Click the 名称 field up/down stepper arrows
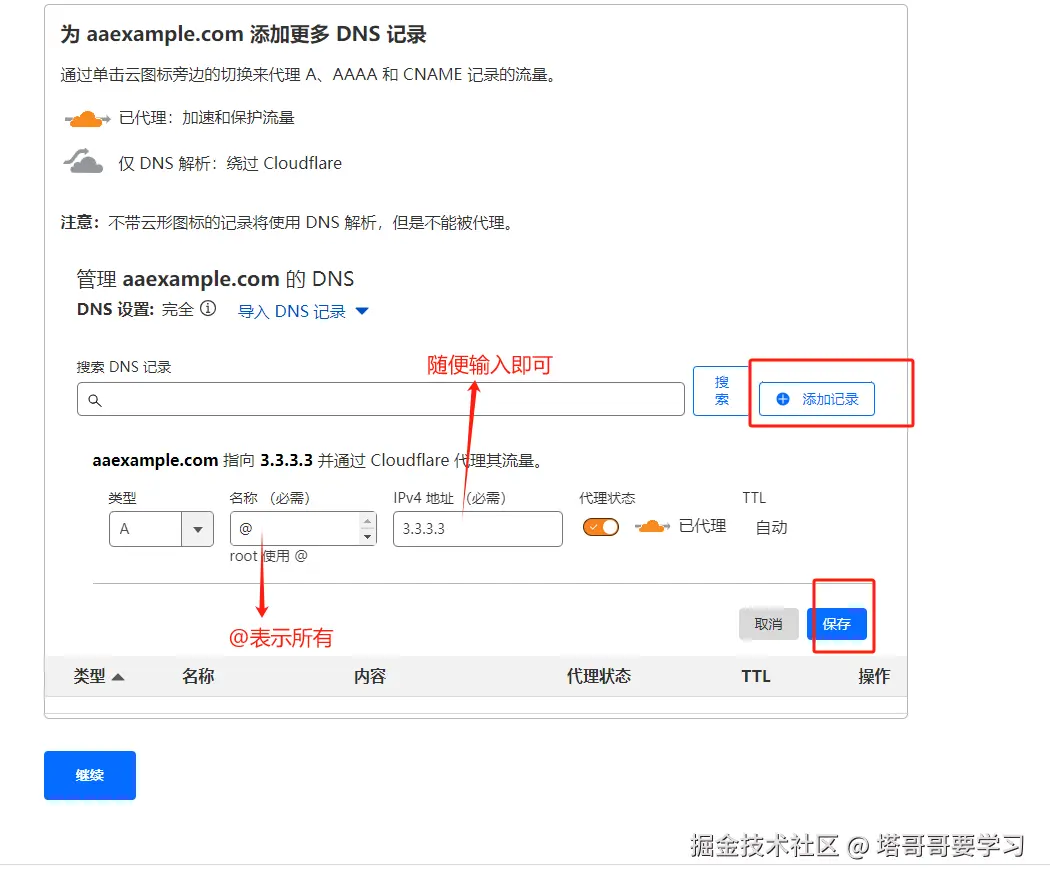 point(367,528)
